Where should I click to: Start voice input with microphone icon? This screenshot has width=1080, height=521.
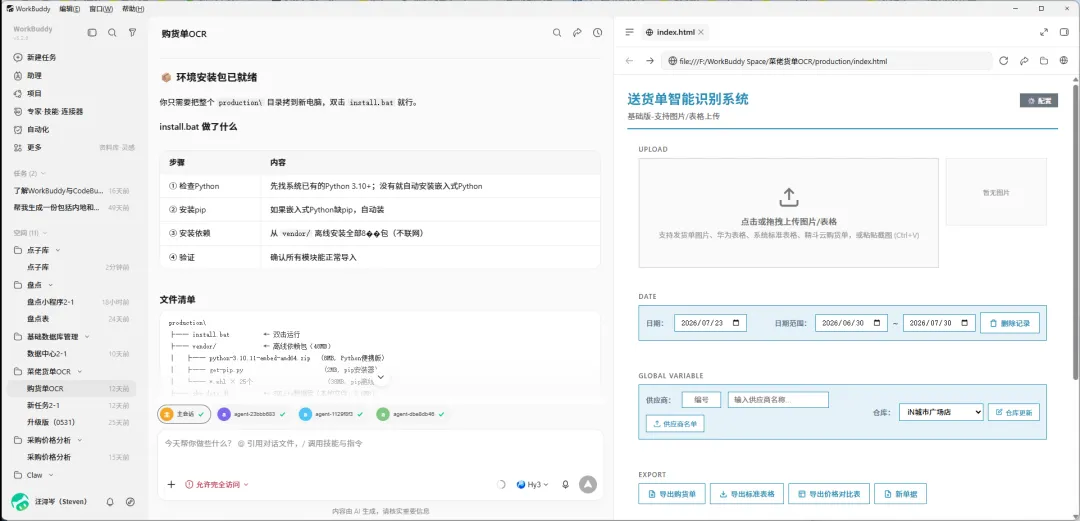(565, 484)
